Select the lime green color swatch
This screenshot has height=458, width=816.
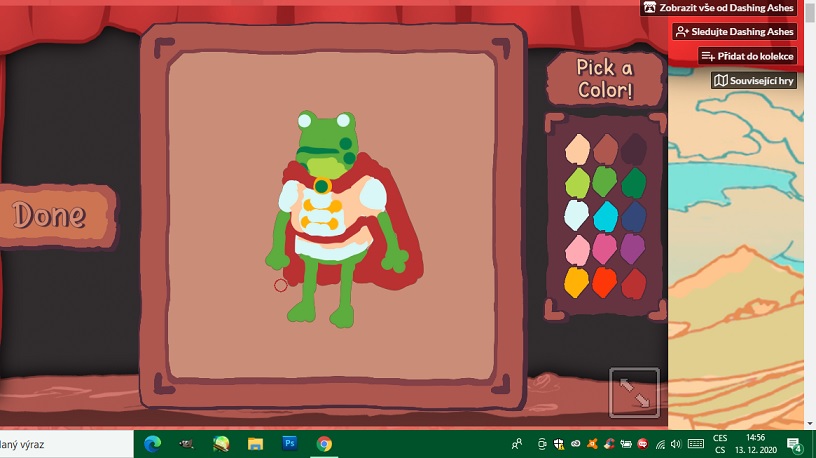tap(577, 183)
